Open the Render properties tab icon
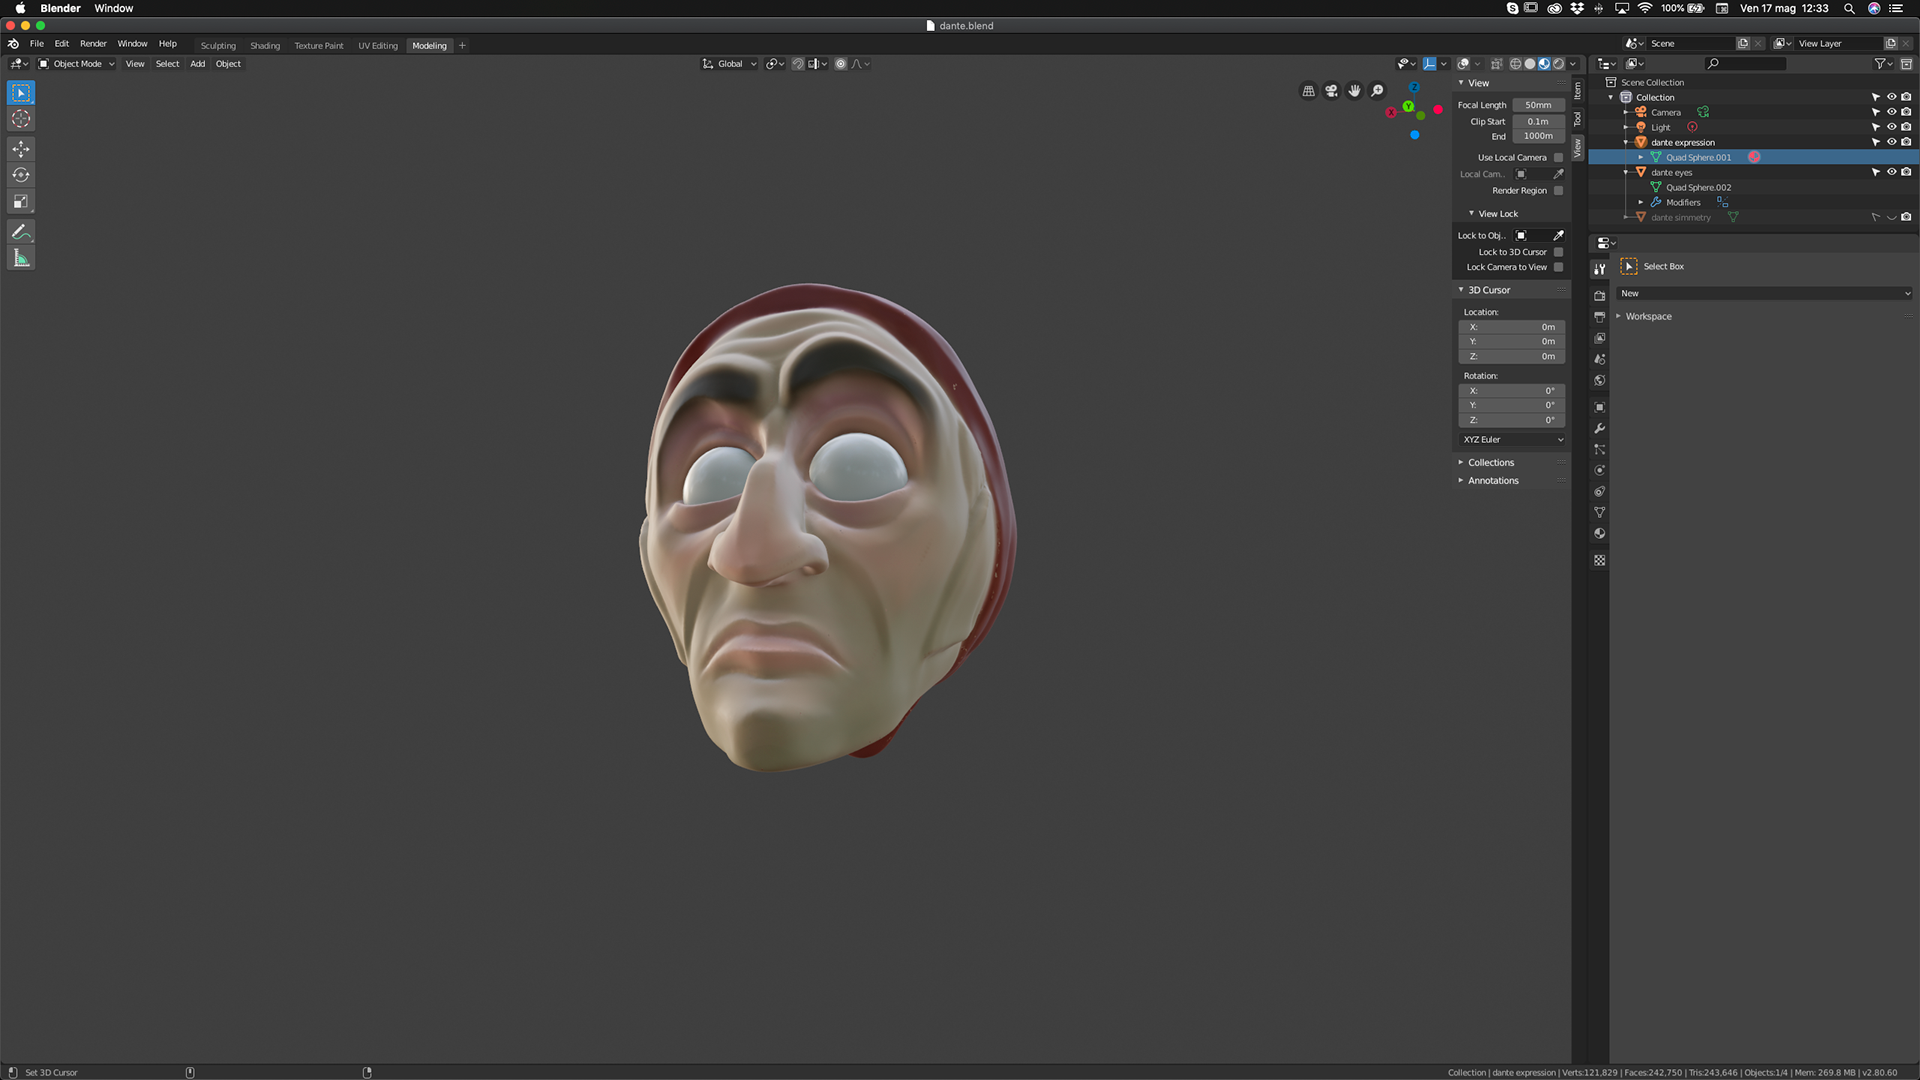The height and width of the screenshot is (1080, 1920). coord(1600,296)
